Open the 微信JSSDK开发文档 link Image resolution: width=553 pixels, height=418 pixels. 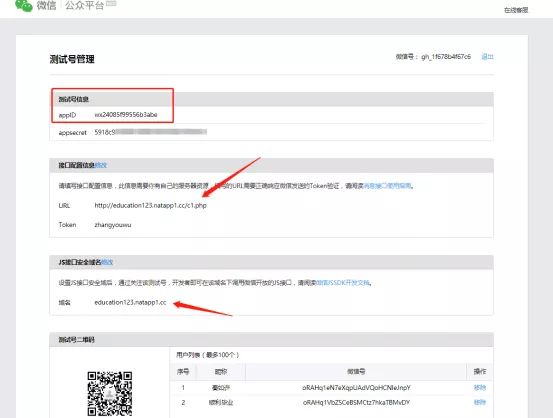[x=343, y=283]
